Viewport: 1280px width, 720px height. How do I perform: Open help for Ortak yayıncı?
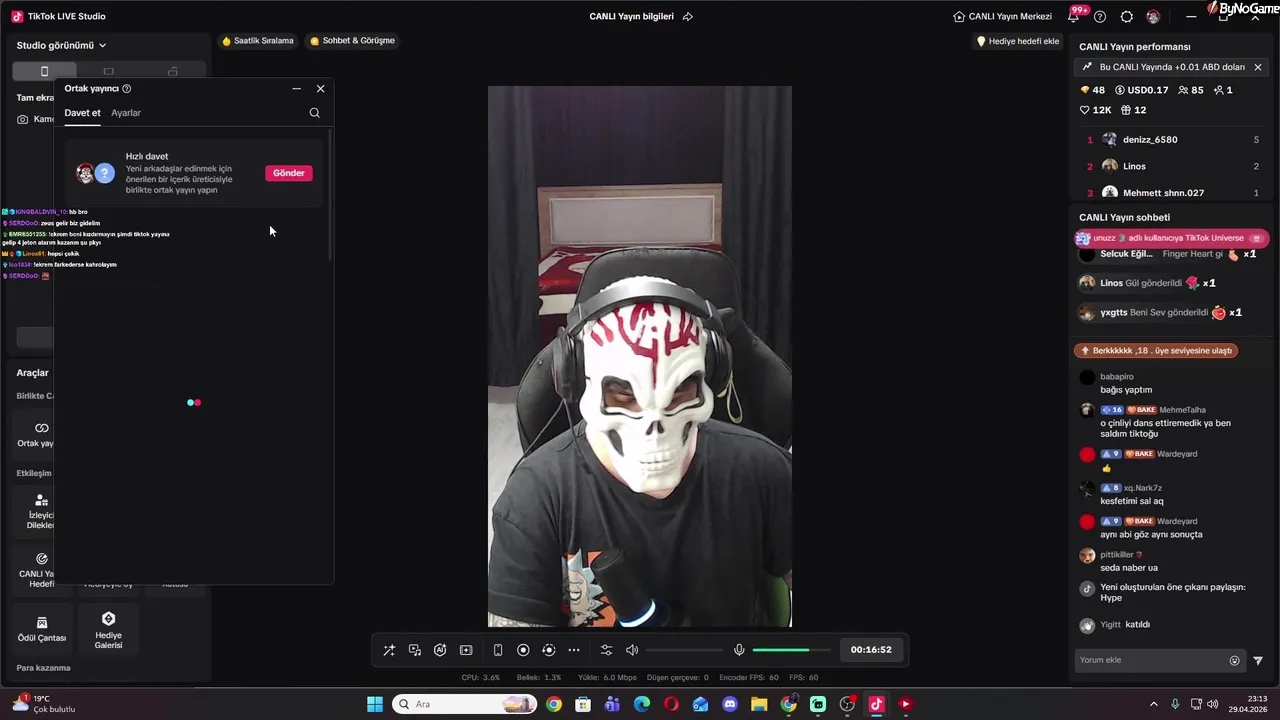click(126, 89)
